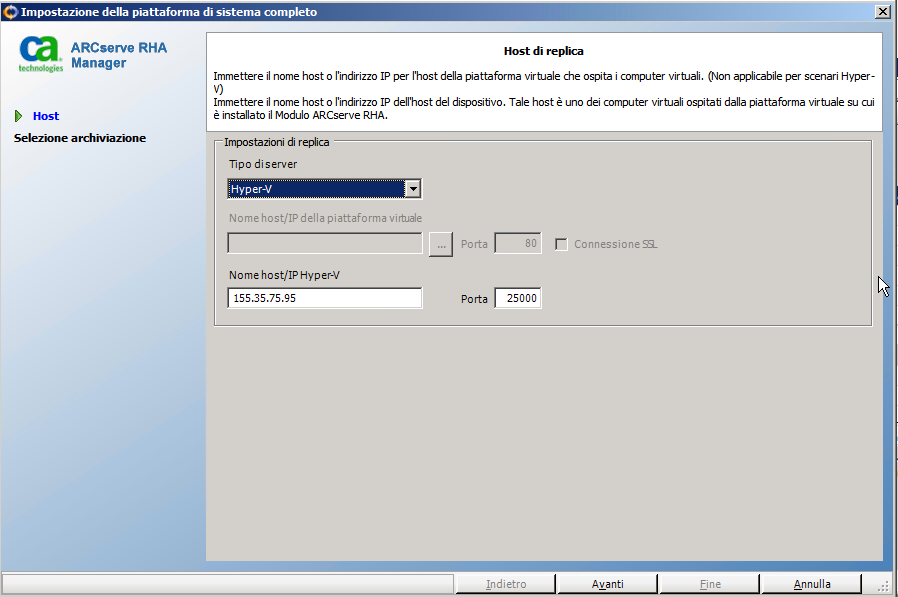
Task: Close the wizard window
Action: coord(883,11)
